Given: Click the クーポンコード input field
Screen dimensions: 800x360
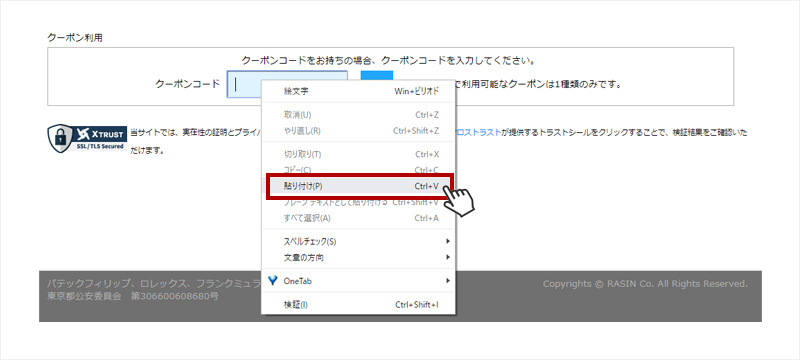Looking at the screenshot, I should [x=287, y=84].
